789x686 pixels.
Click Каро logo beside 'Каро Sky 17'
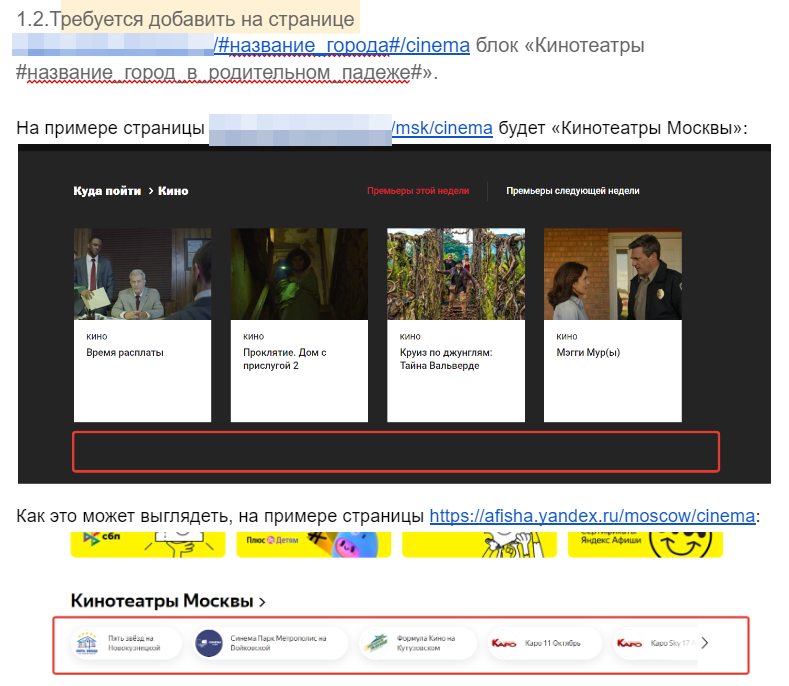[x=629, y=643]
